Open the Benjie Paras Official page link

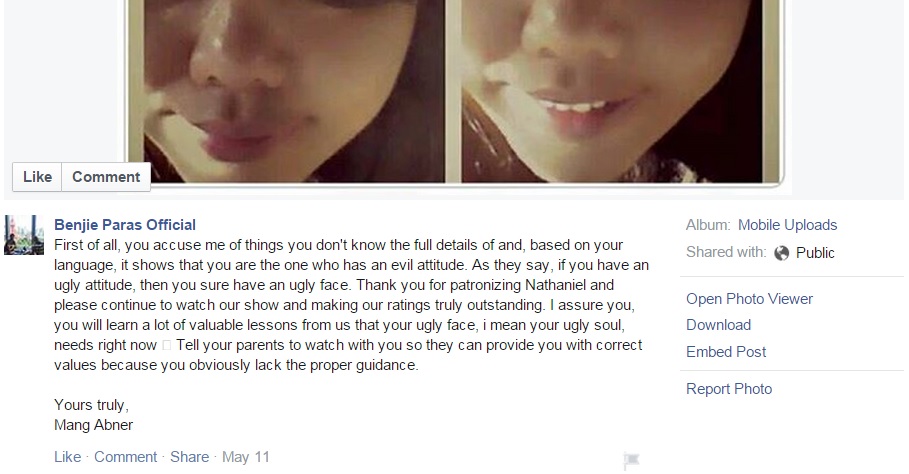point(125,225)
